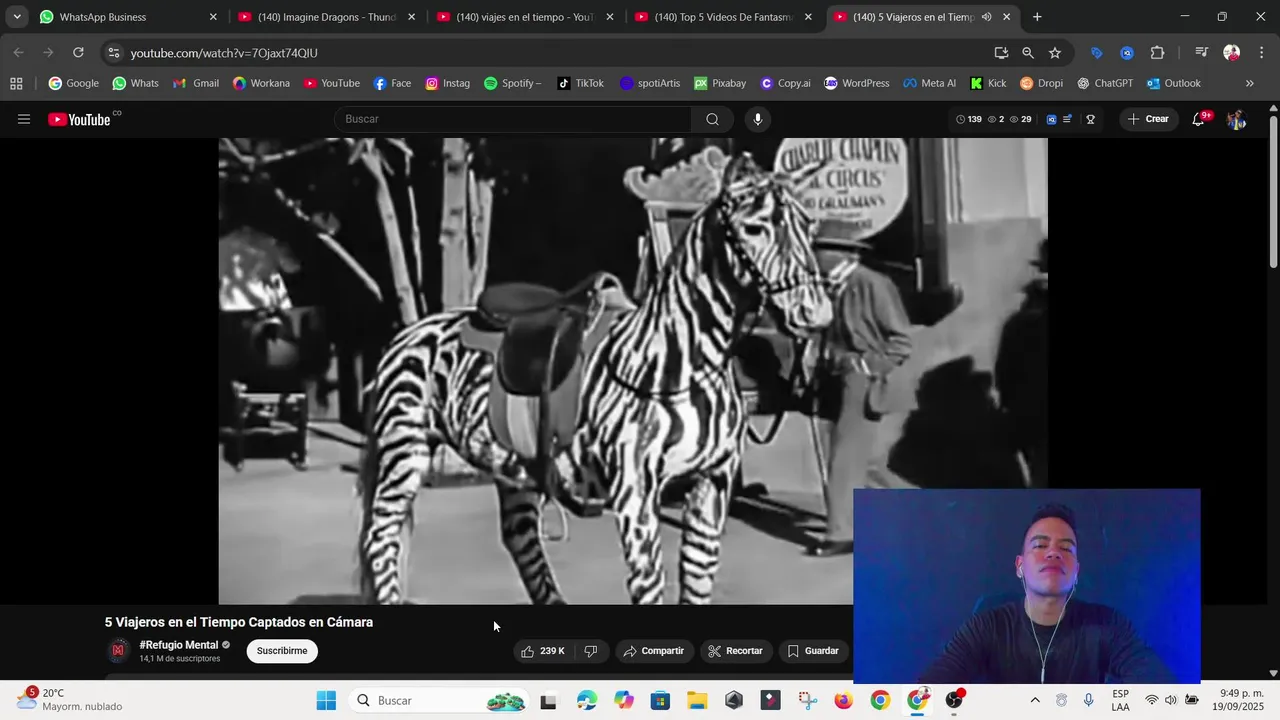
Task: Click the YouTube Buscar search field
Action: (x=512, y=119)
